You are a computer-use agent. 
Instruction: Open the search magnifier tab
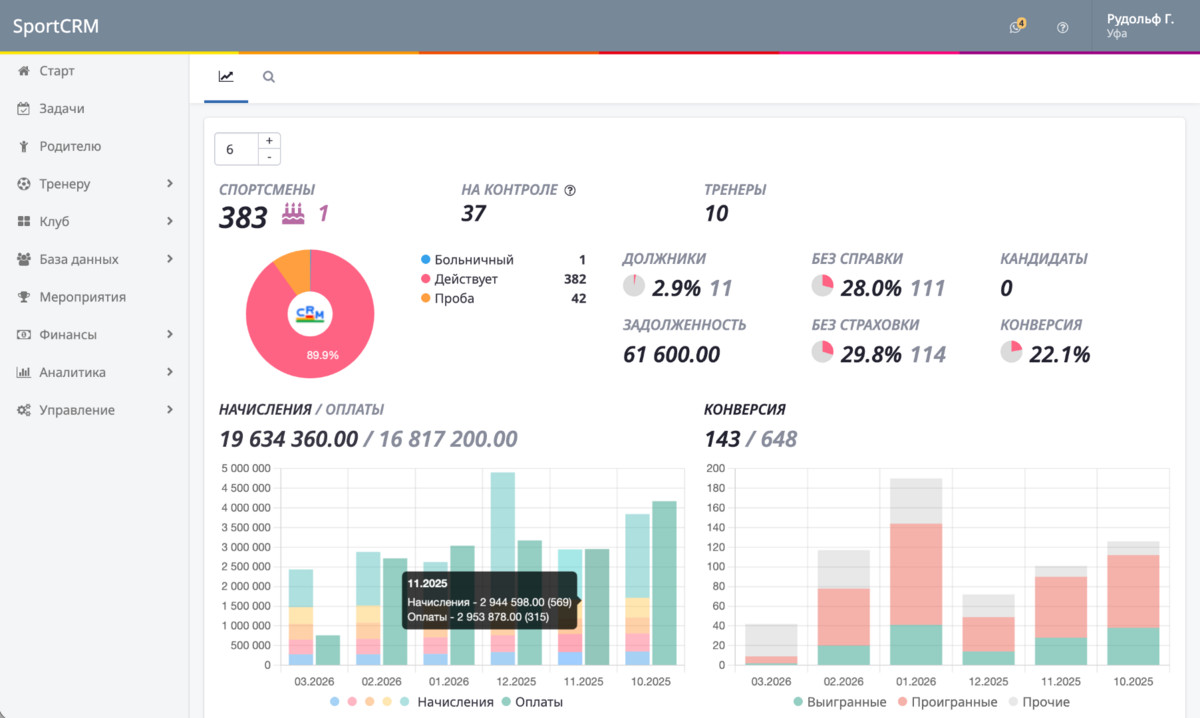269,77
